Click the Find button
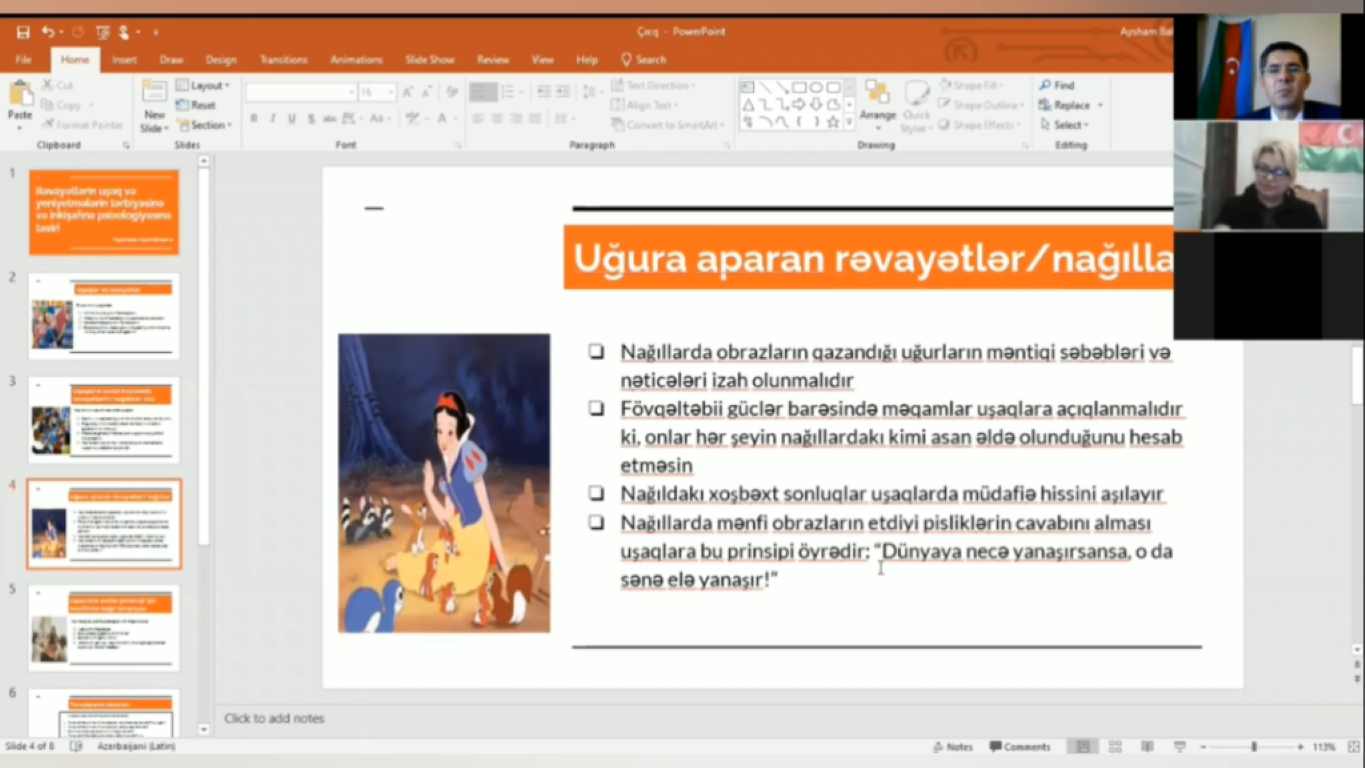 coord(1057,86)
